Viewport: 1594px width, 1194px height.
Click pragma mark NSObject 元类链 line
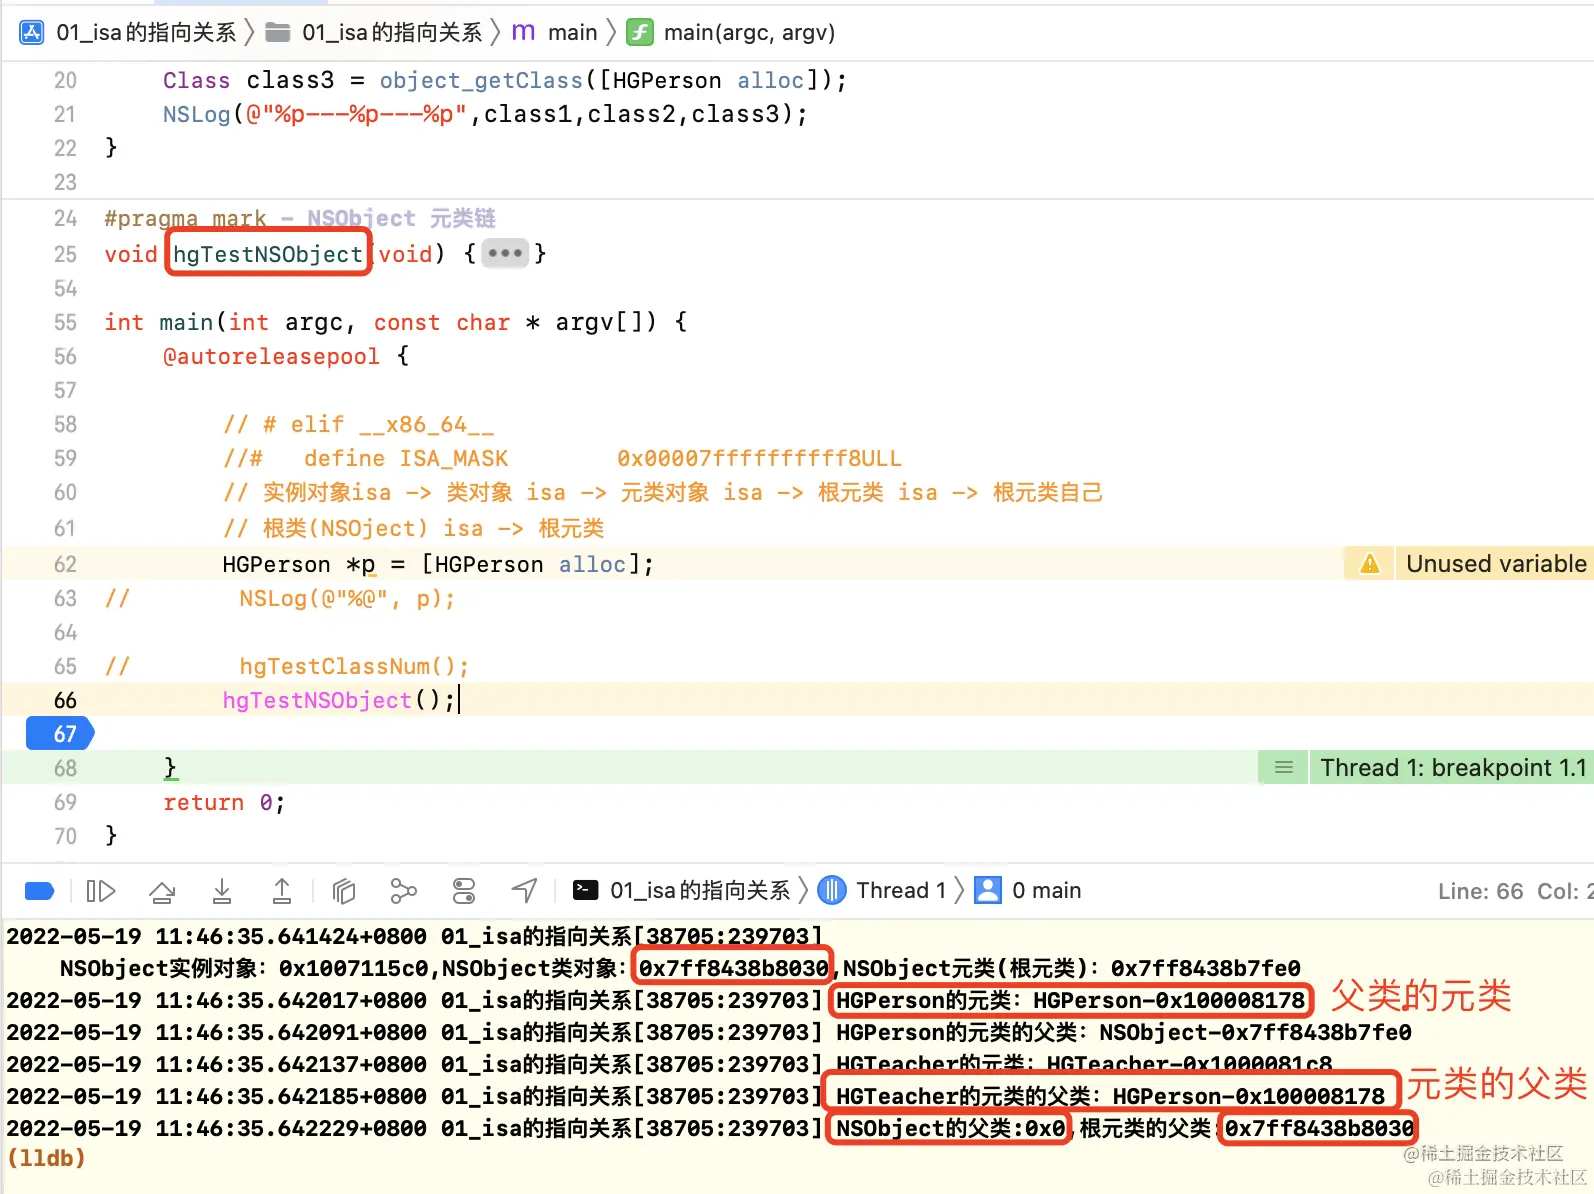(300, 218)
